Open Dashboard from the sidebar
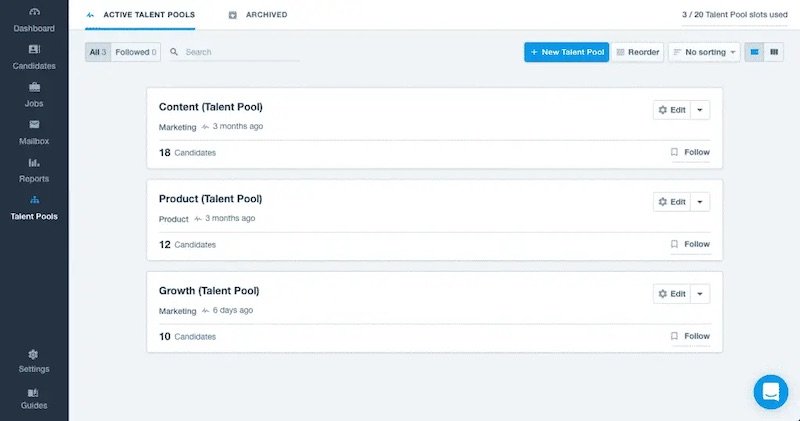This screenshot has width=800, height=421. point(34,20)
